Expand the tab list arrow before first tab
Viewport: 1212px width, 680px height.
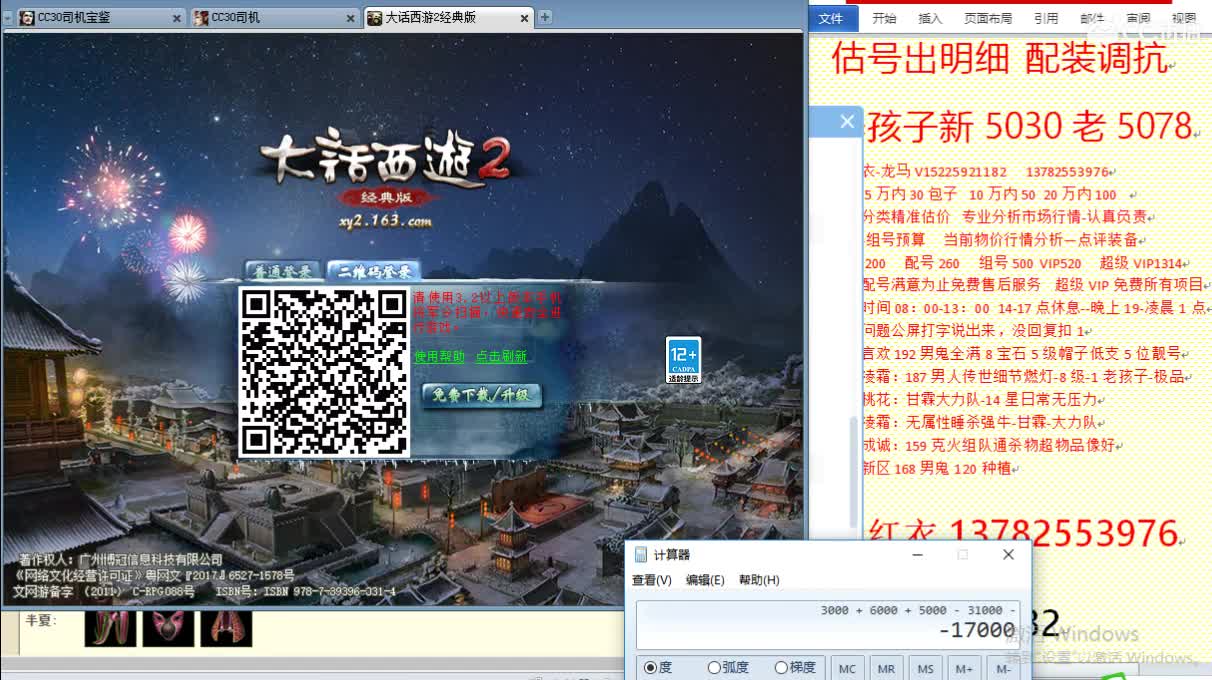point(7,18)
